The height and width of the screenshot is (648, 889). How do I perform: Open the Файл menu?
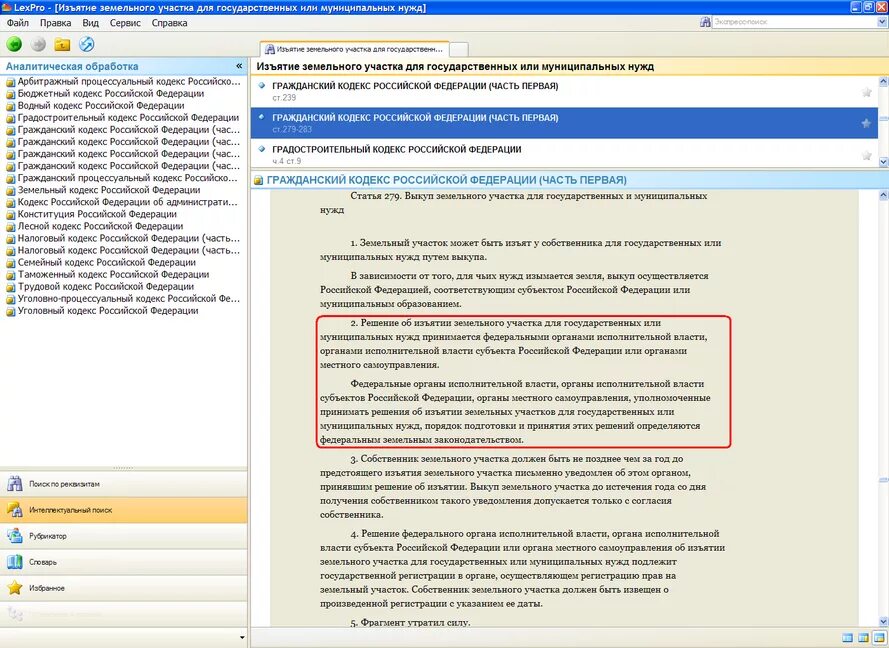(18, 23)
